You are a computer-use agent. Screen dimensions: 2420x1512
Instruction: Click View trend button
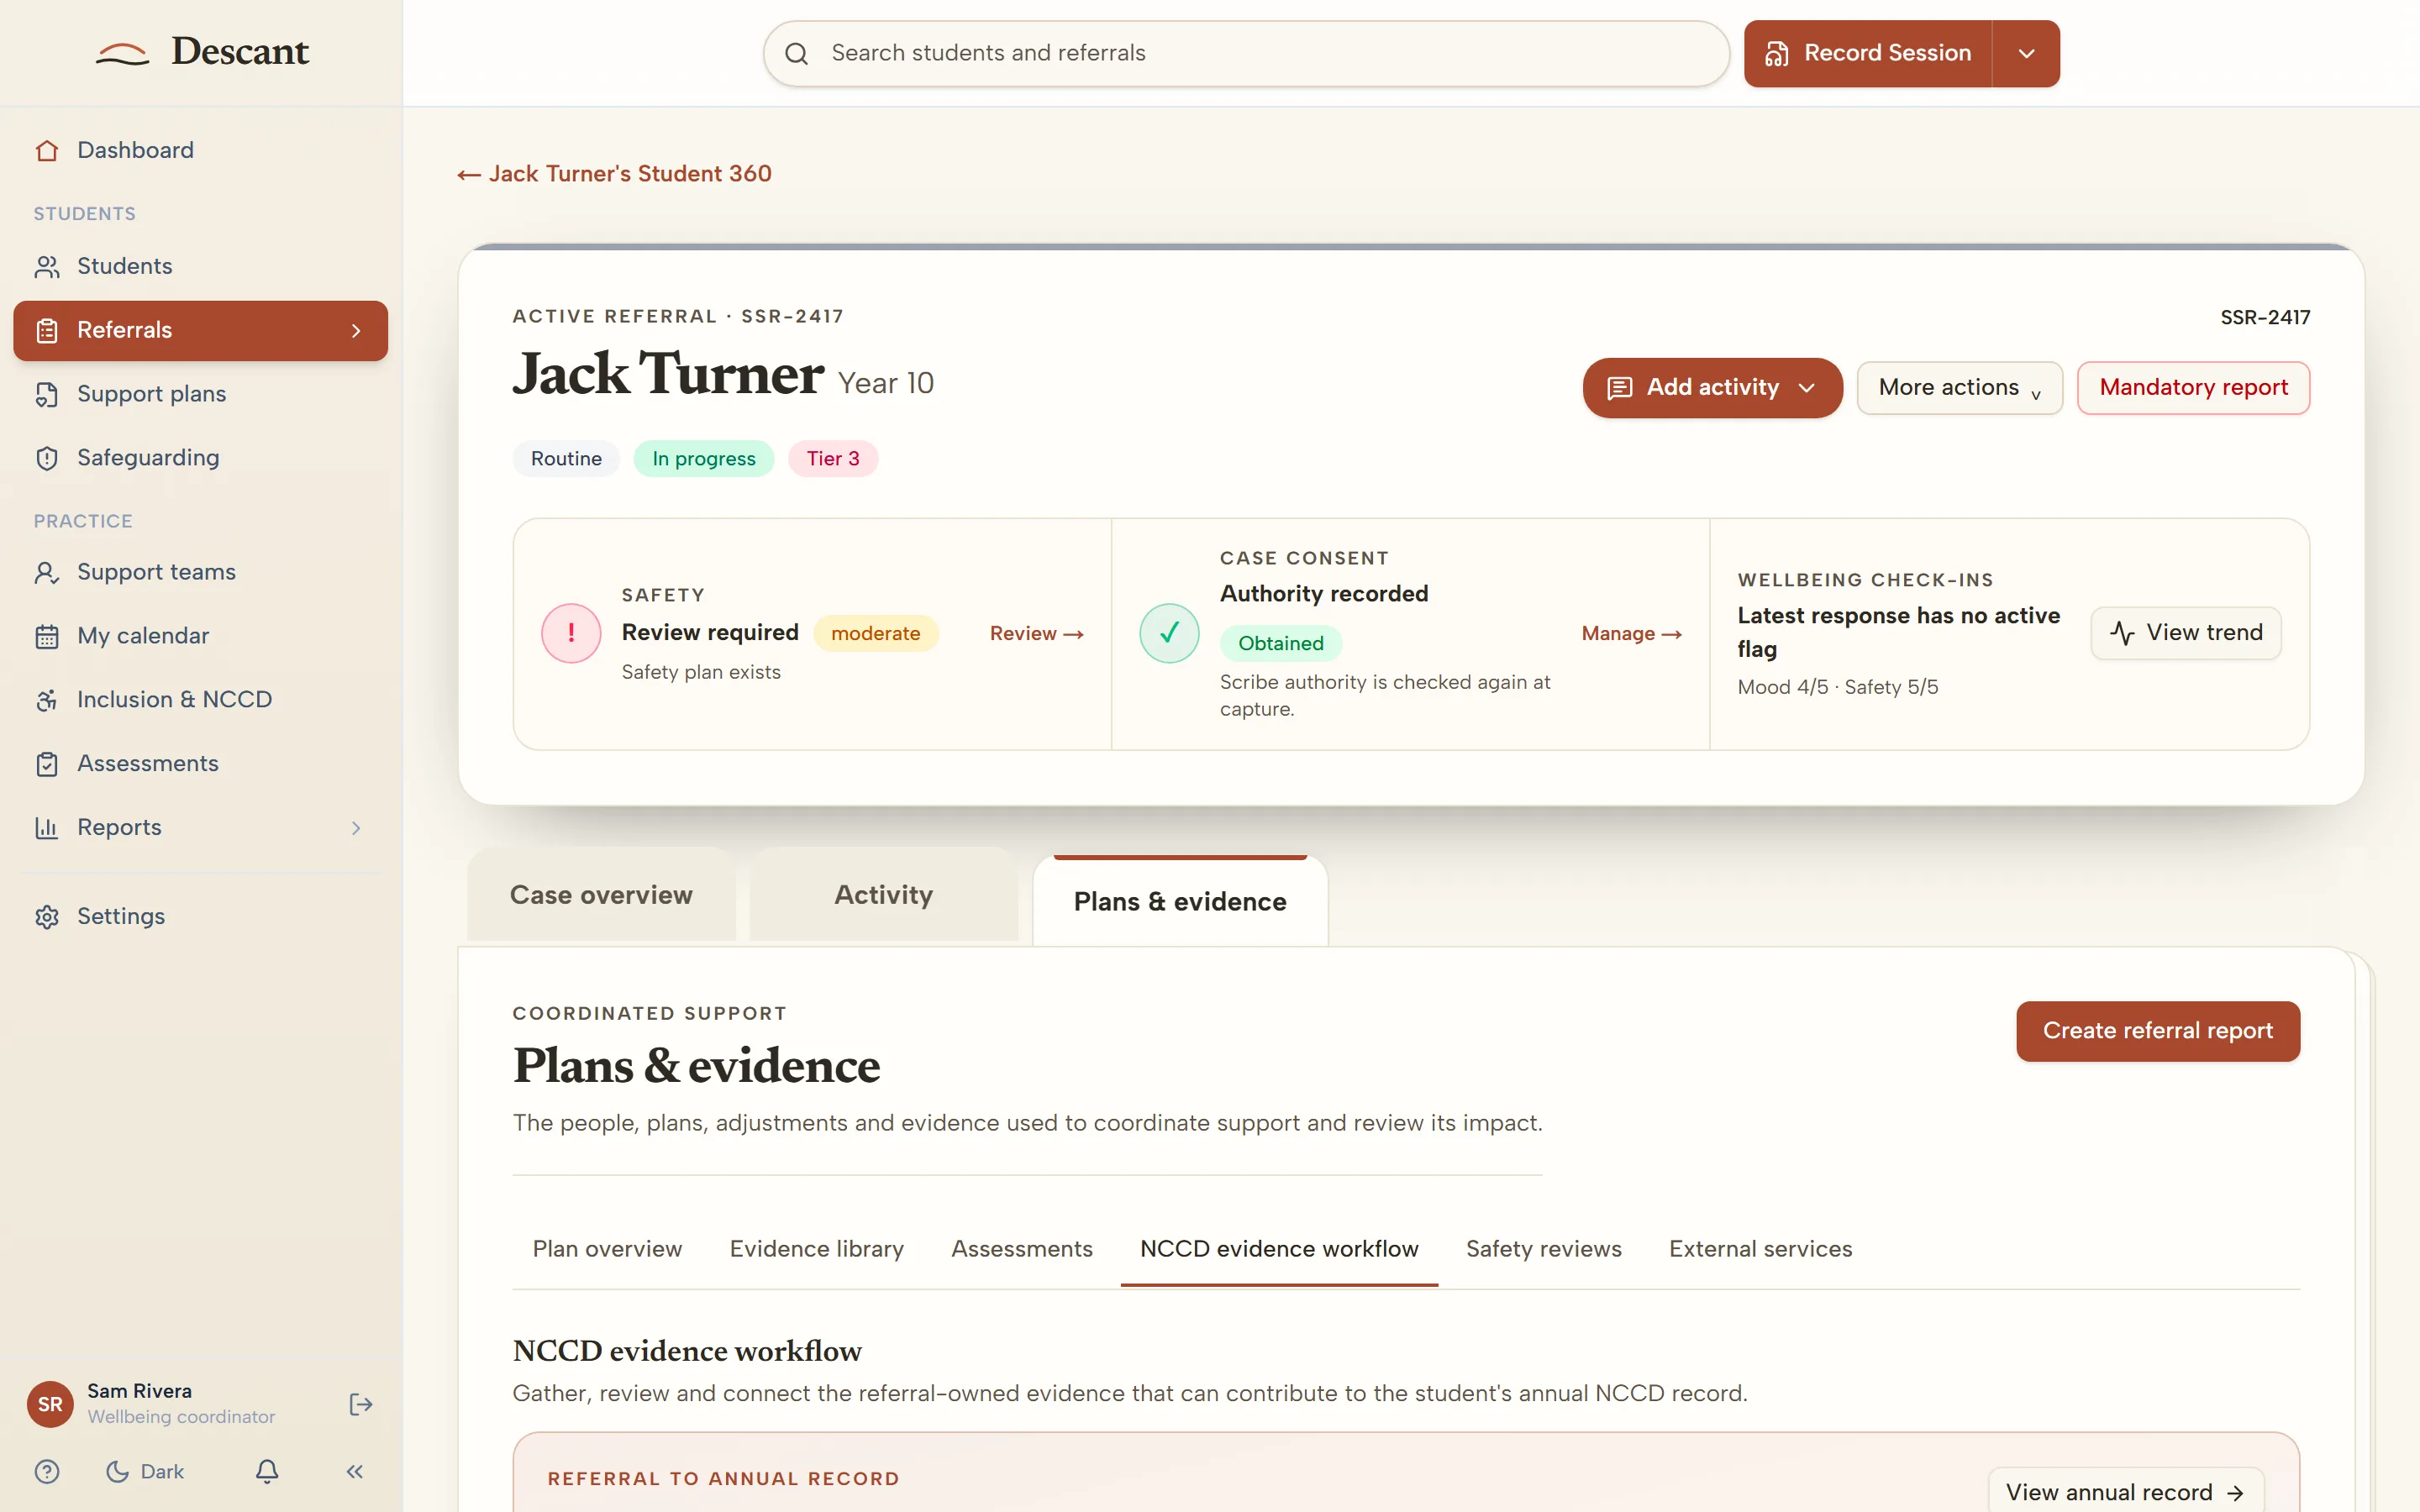[x=2186, y=633]
